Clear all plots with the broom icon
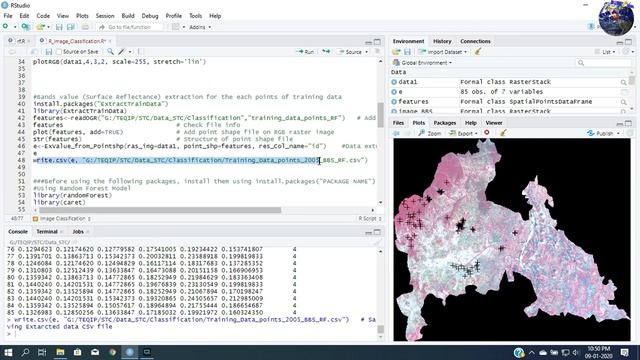This screenshot has width=640, height=360. tap(503, 133)
